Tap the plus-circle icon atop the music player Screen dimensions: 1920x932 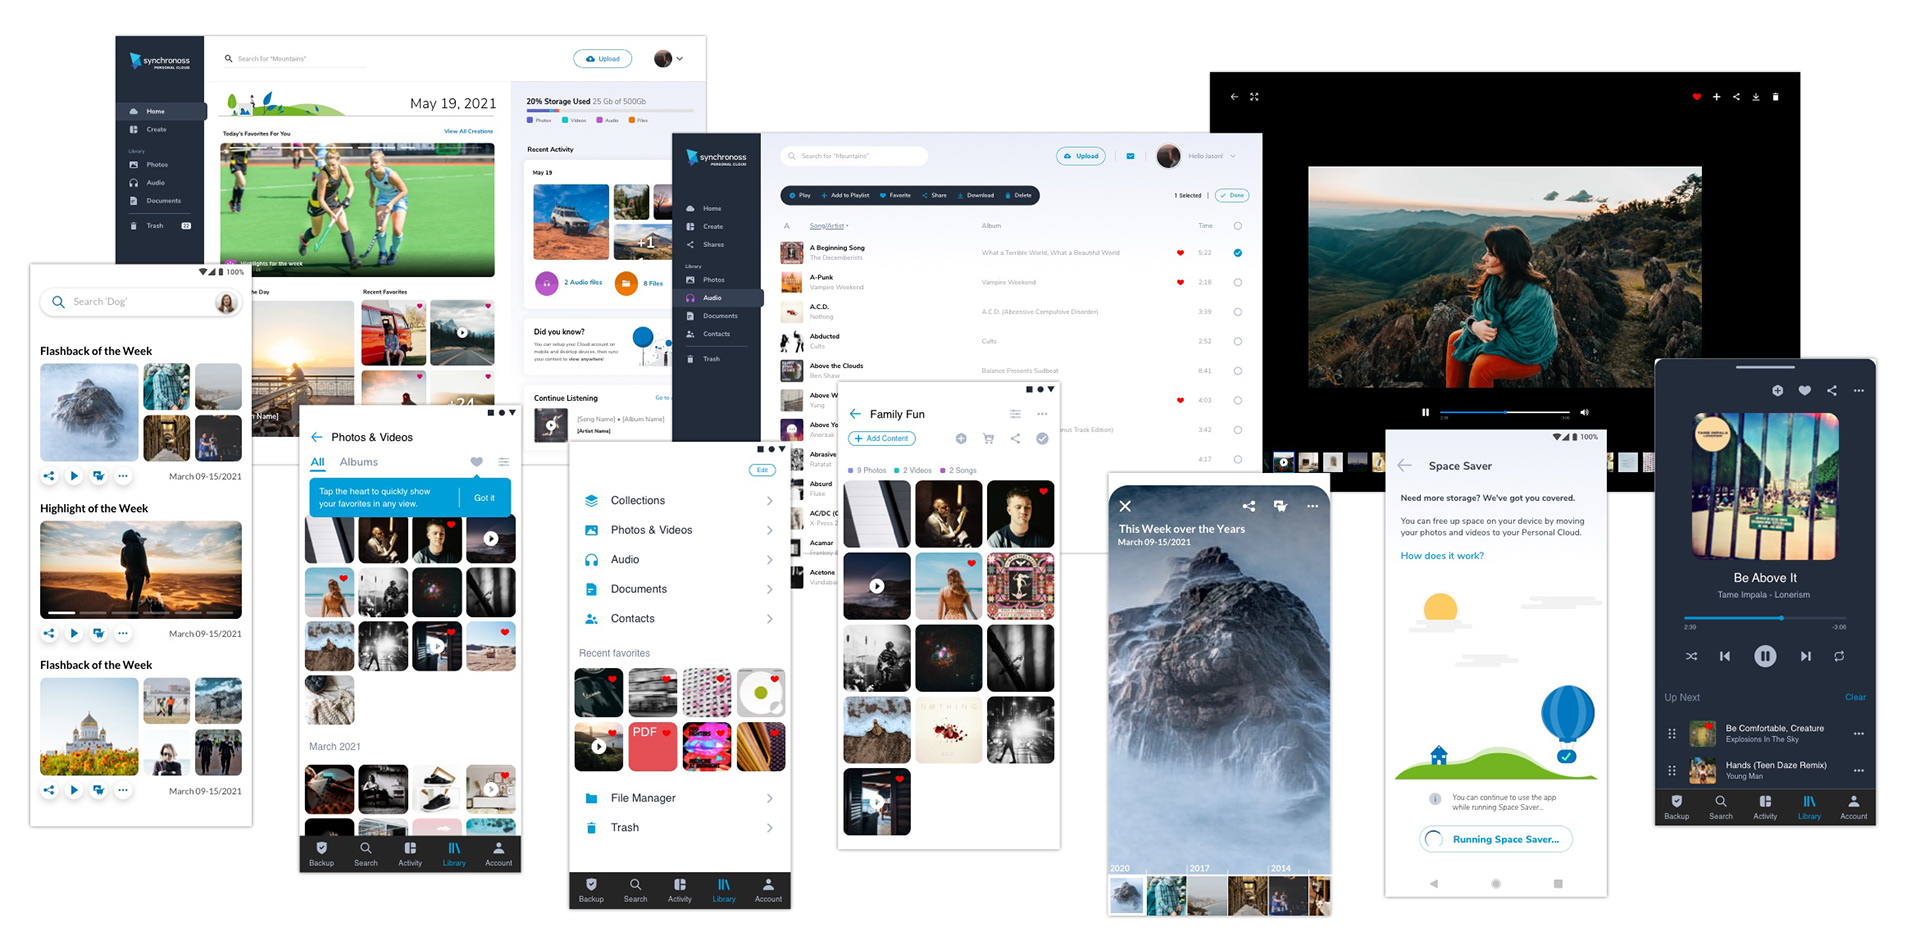(x=1777, y=390)
